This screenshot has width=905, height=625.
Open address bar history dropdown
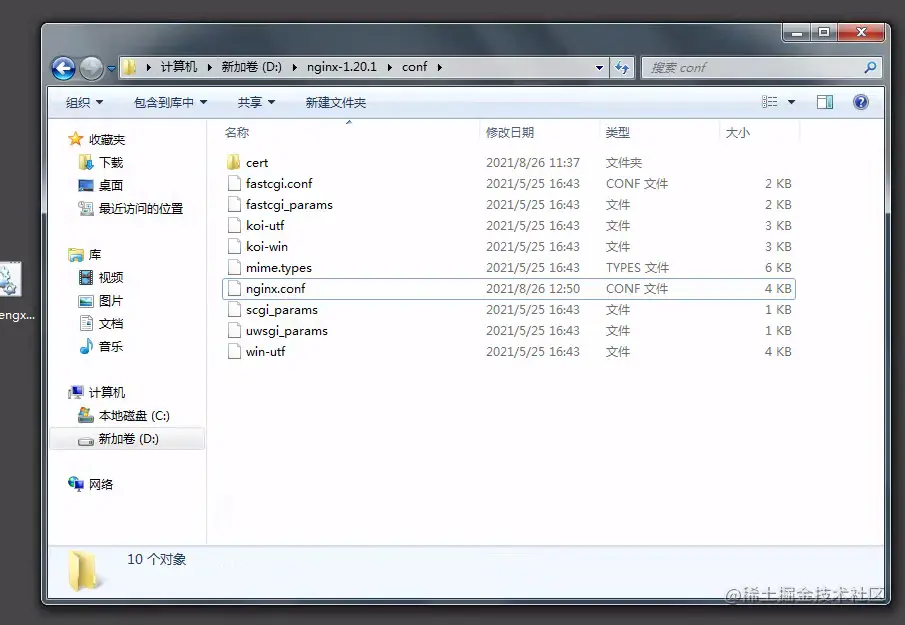[x=600, y=68]
